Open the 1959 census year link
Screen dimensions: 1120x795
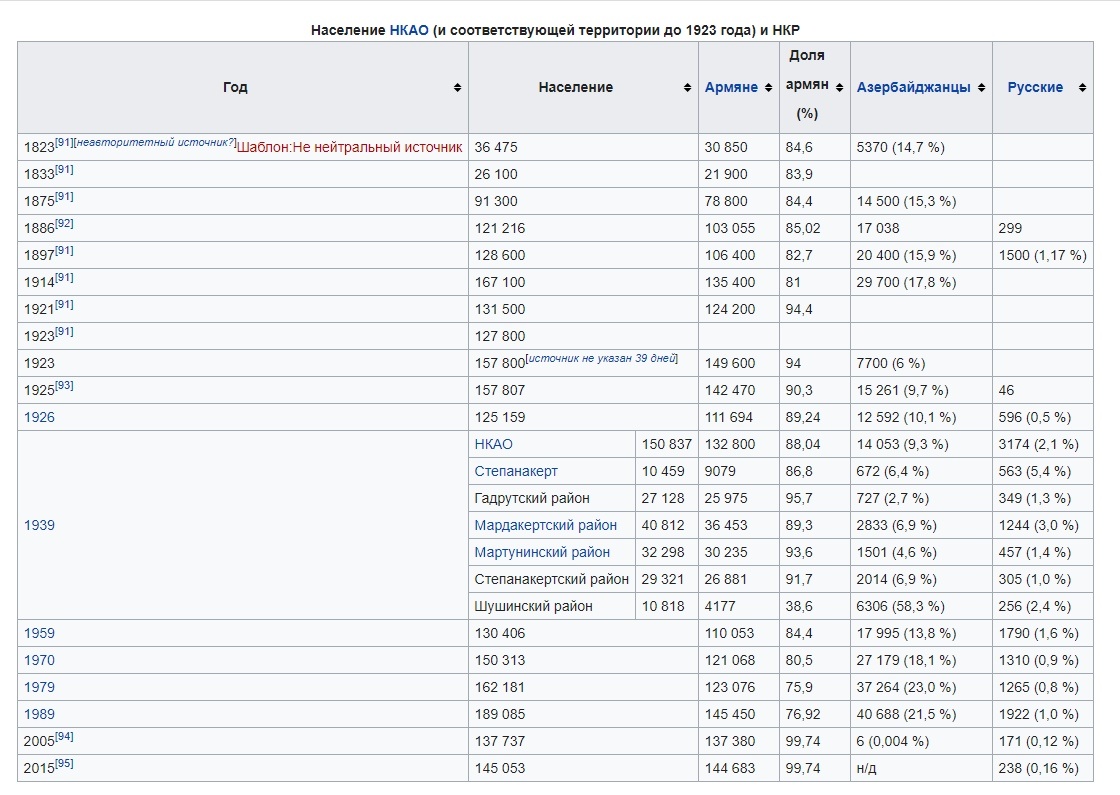tap(39, 633)
